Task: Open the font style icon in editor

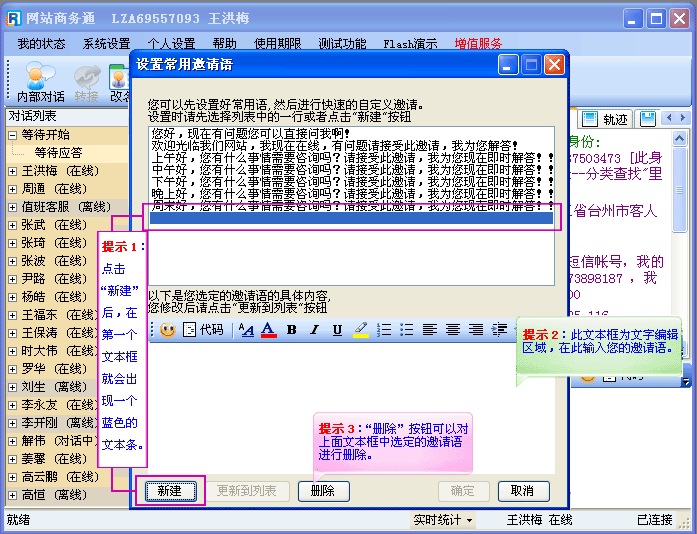Action: [x=246, y=329]
